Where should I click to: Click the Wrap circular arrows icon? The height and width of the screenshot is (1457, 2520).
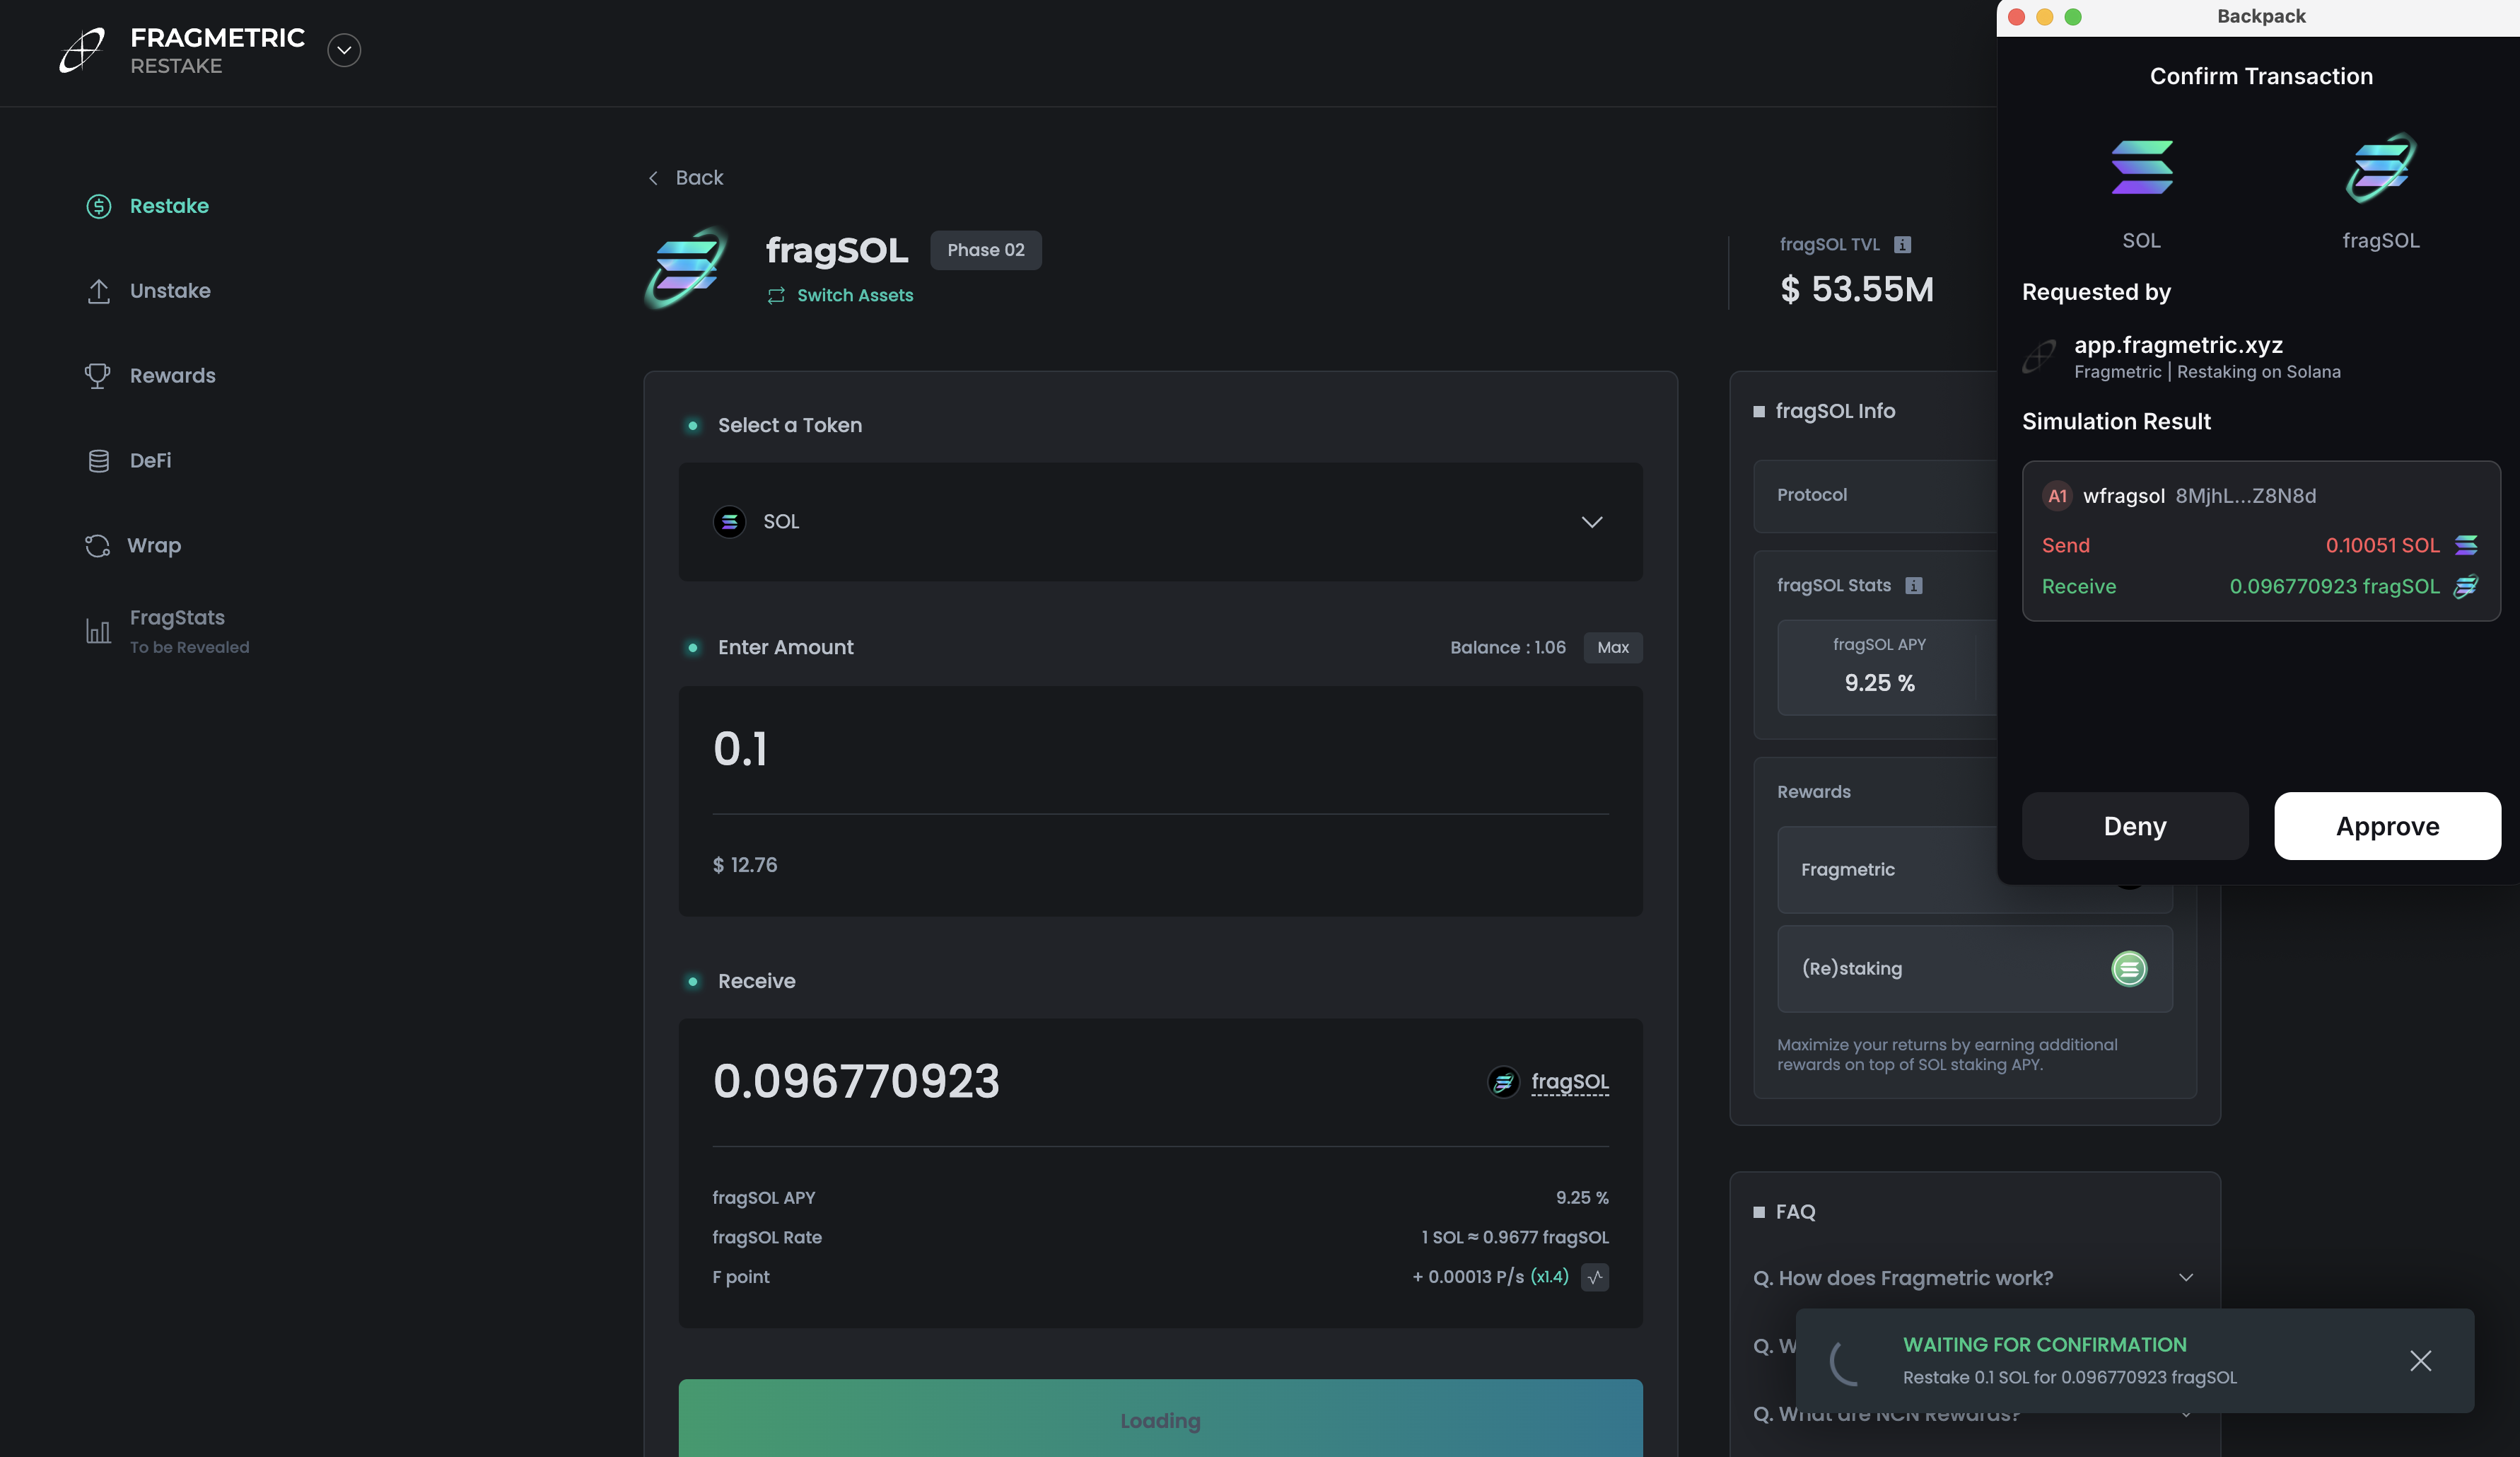[97, 546]
